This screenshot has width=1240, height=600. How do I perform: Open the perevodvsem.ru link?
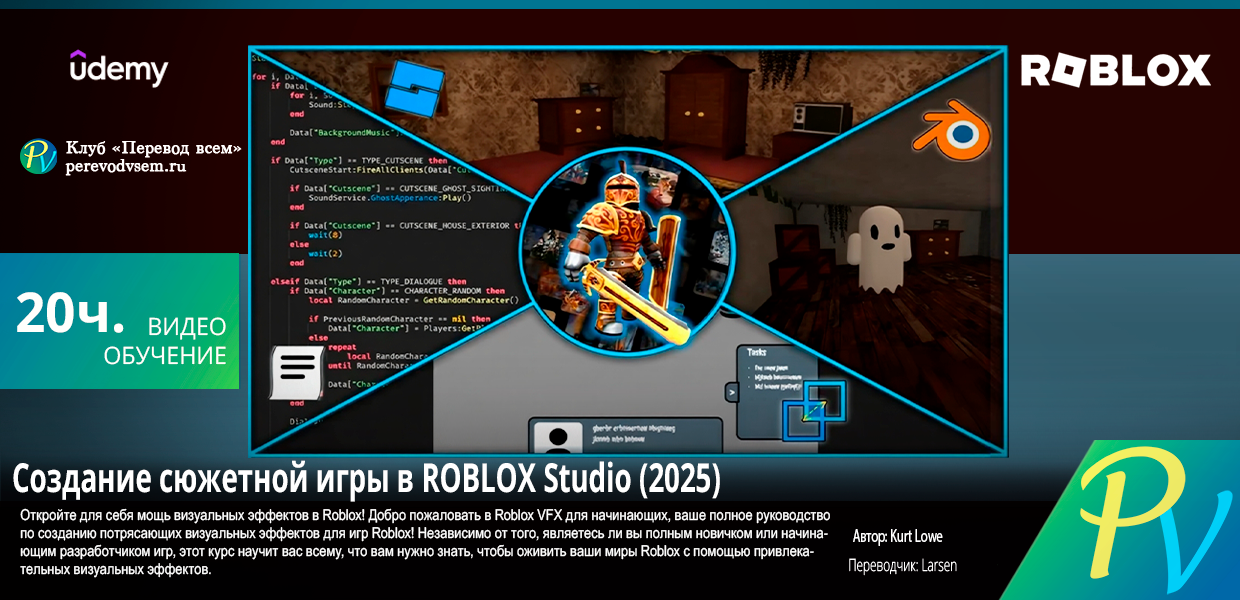(x=126, y=166)
